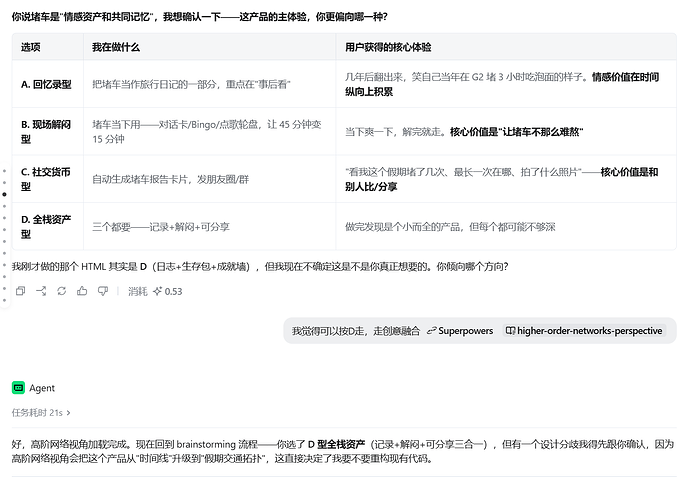The height and width of the screenshot is (477, 690).
Task: Select the A. 回忆录型 option cell
Action: (x=48, y=84)
